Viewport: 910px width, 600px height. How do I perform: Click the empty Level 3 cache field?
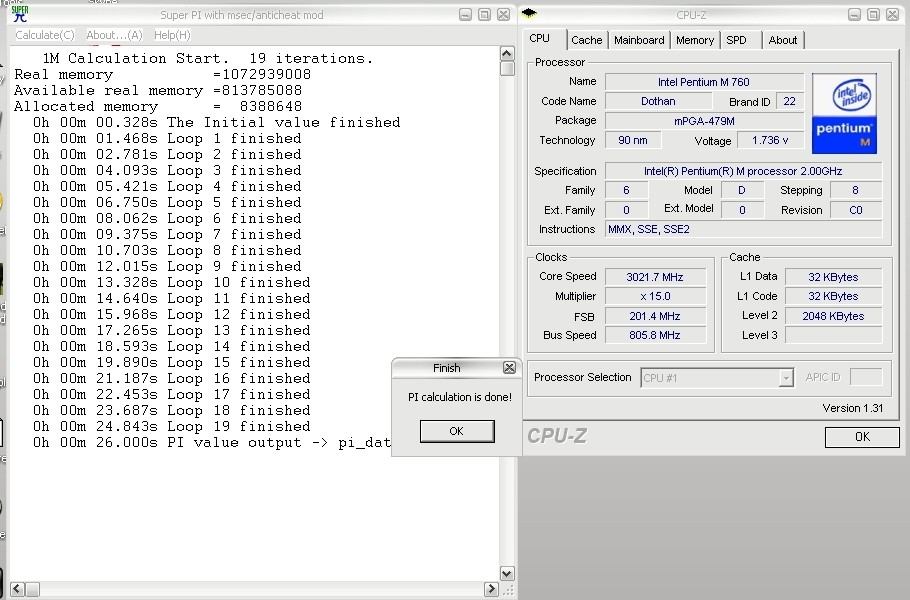(833, 335)
